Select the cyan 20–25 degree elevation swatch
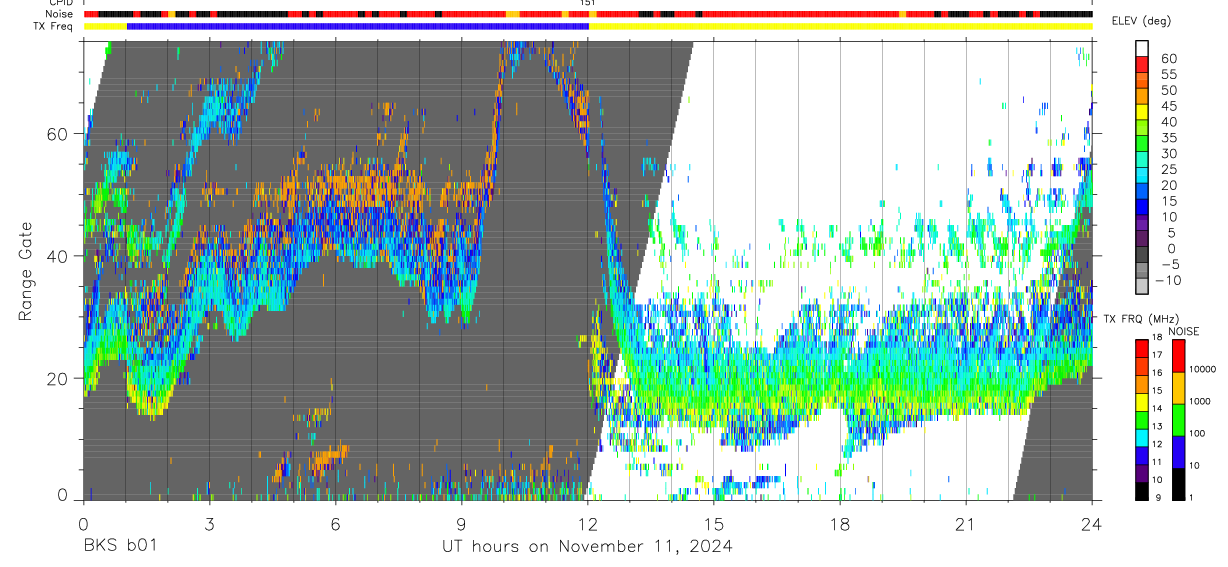 tap(1142, 175)
